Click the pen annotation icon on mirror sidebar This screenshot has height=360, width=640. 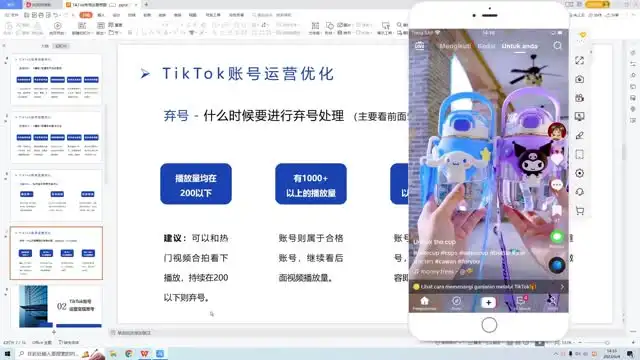[x=580, y=136]
